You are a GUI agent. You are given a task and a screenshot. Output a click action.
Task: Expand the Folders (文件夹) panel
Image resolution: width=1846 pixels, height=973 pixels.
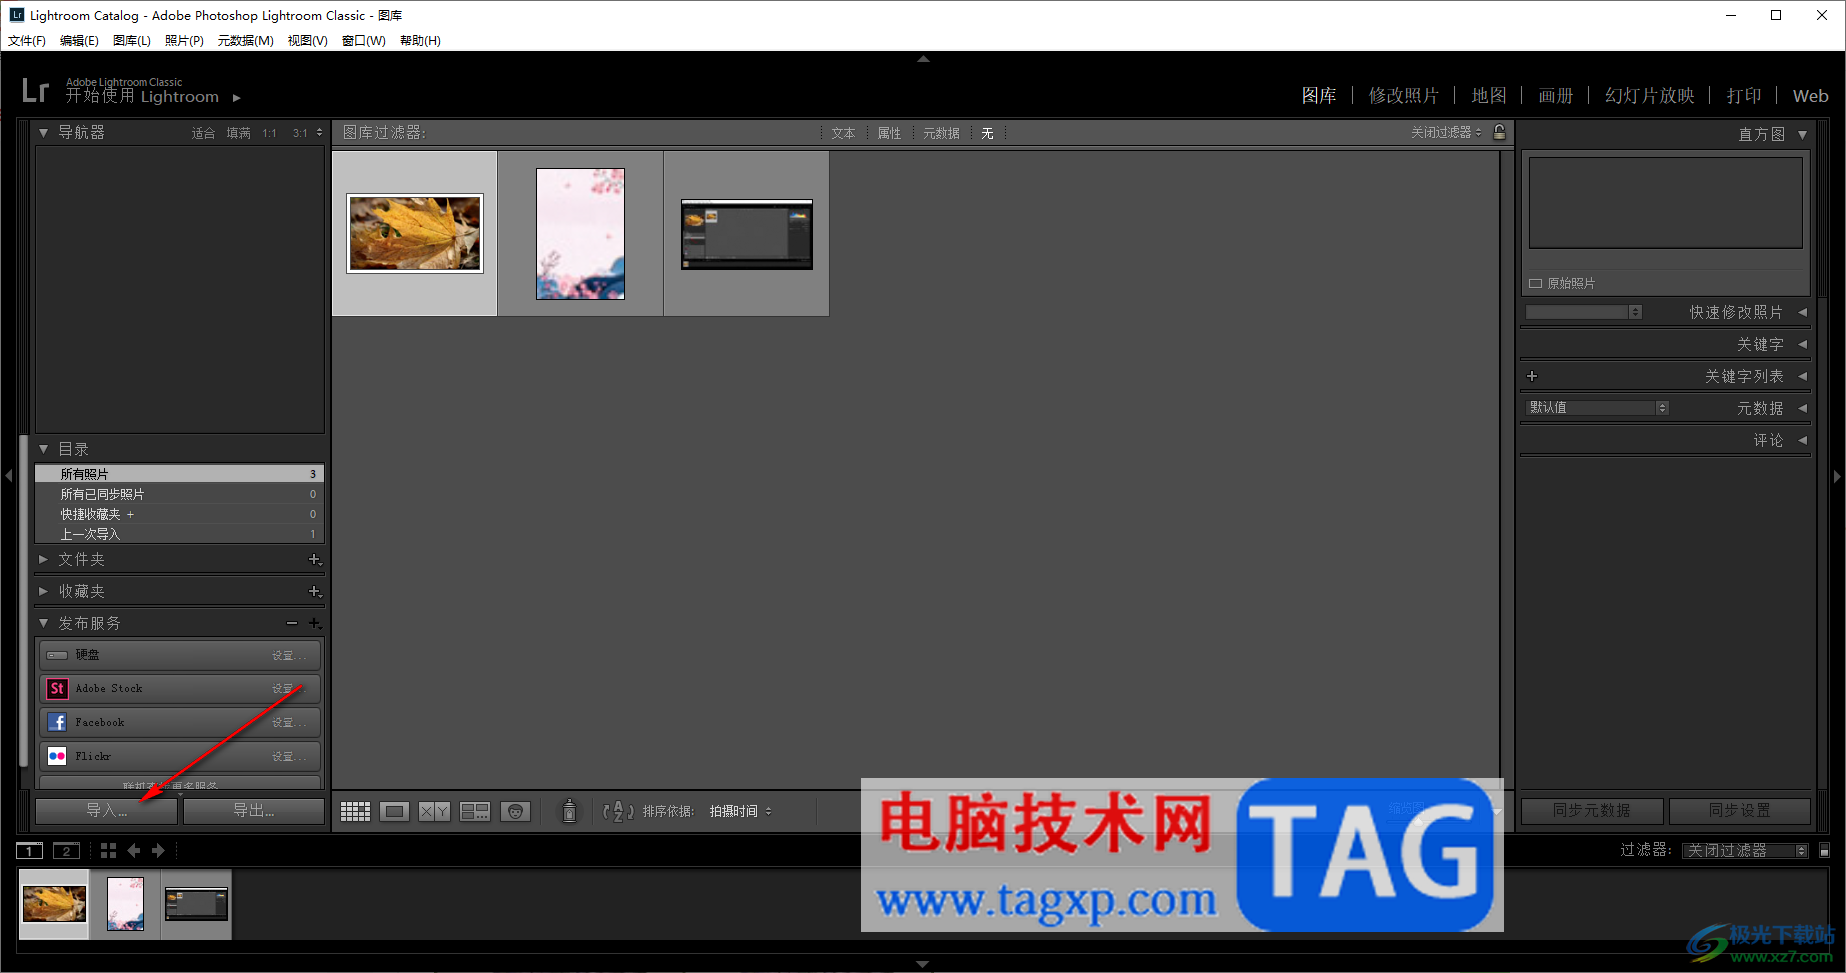tap(43, 560)
